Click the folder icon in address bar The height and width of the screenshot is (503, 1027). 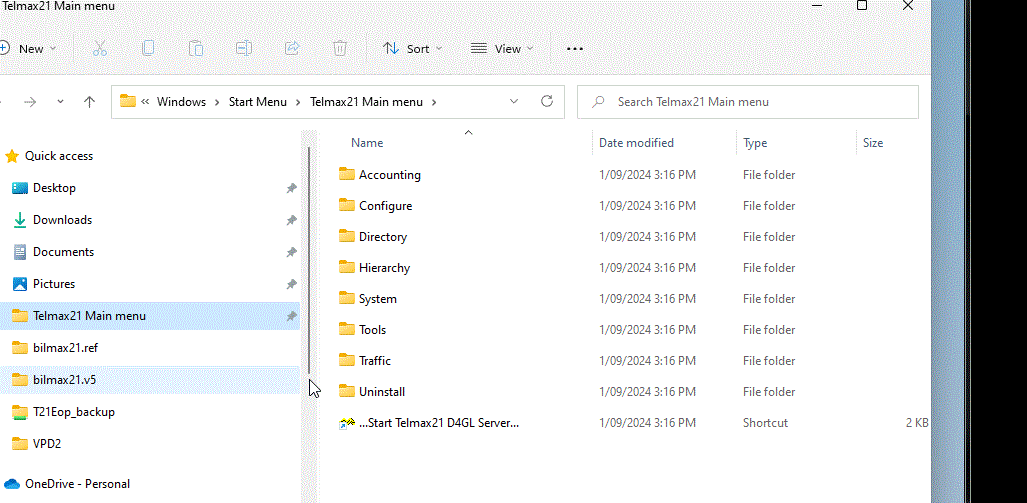tap(128, 102)
